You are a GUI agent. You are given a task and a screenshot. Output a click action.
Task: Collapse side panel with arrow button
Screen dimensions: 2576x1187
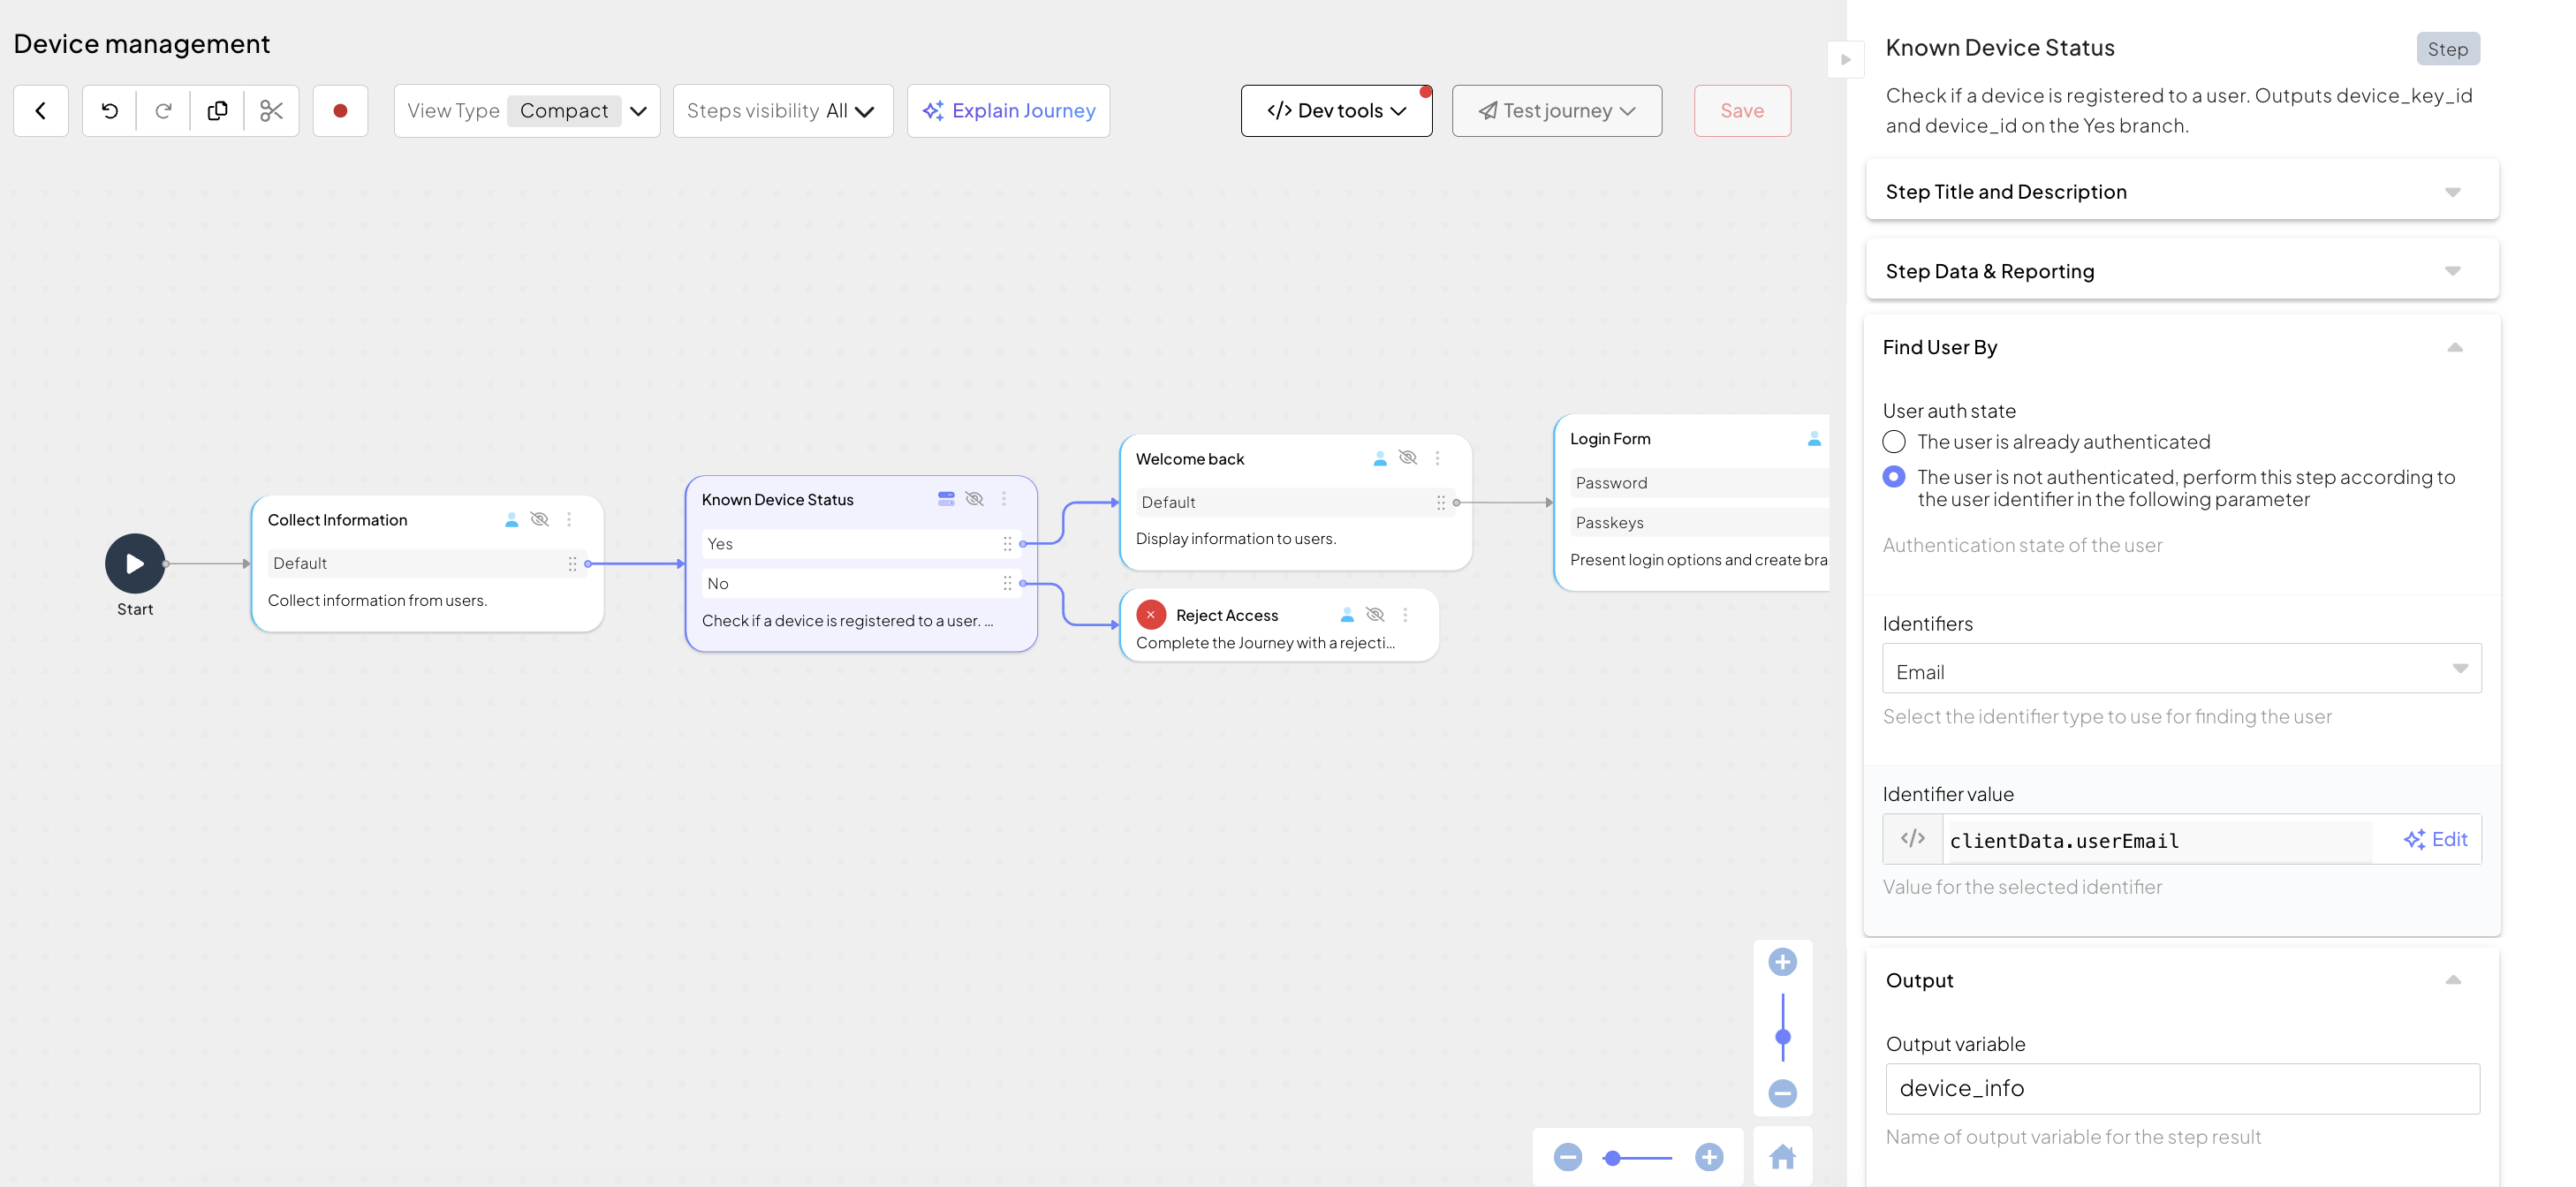point(1846,59)
